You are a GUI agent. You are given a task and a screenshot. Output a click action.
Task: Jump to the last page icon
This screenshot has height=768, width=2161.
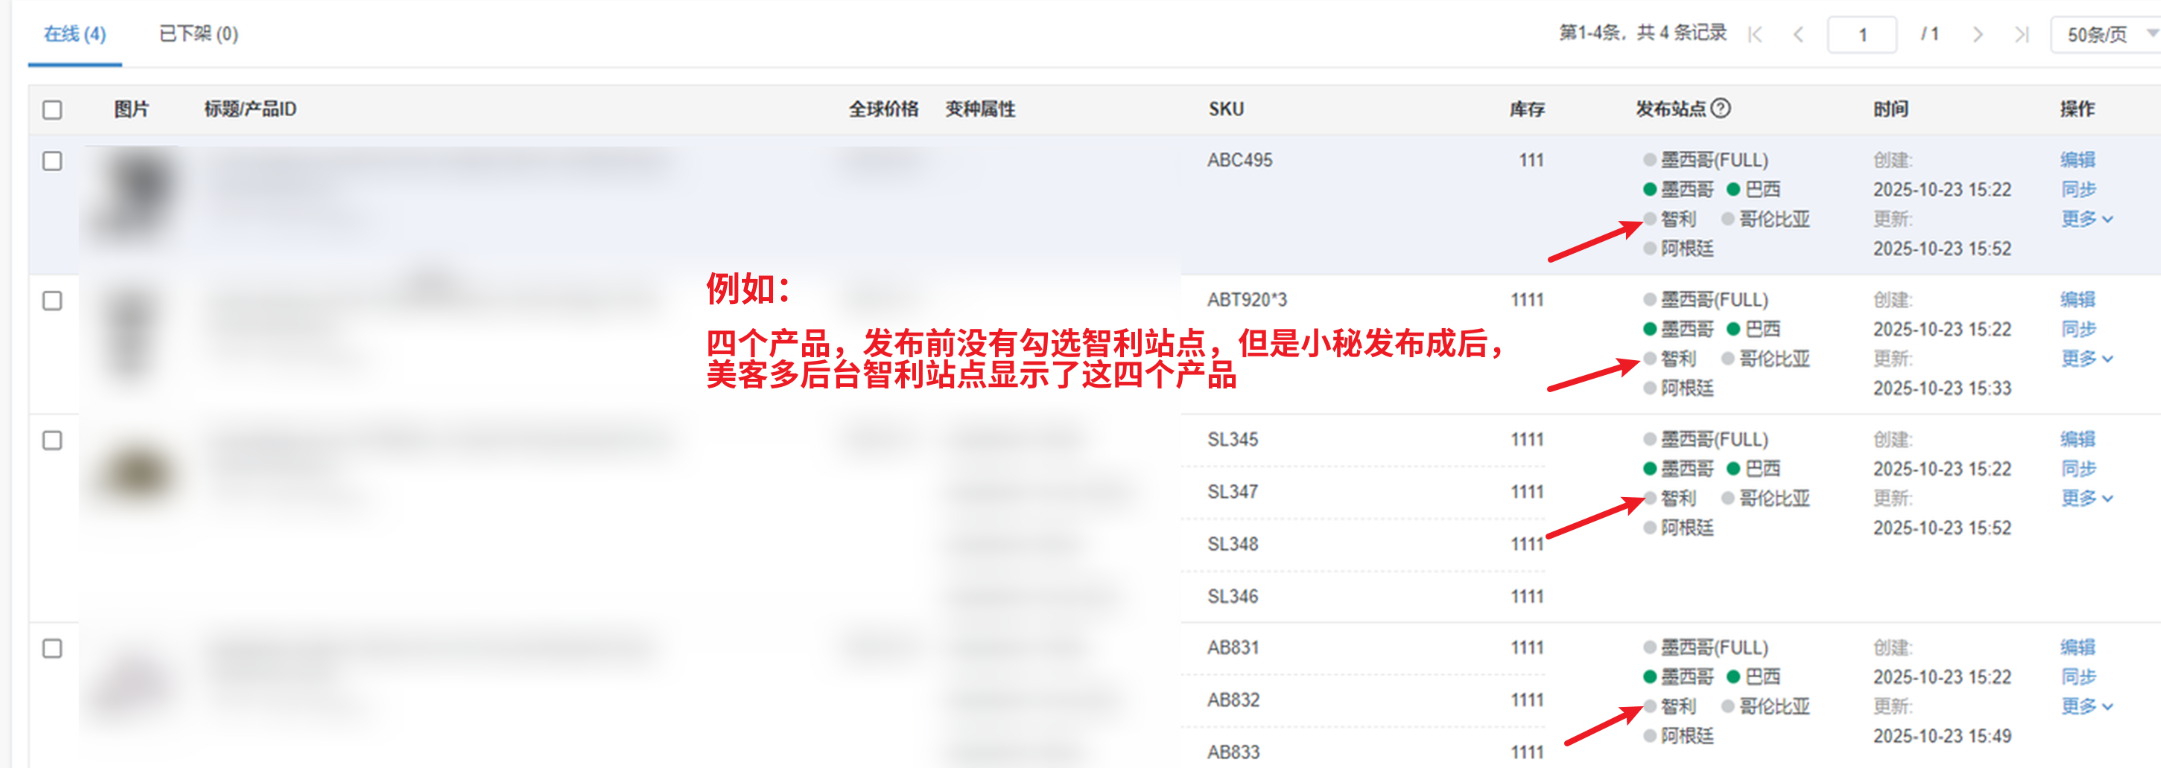pyautogui.click(x=2021, y=35)
